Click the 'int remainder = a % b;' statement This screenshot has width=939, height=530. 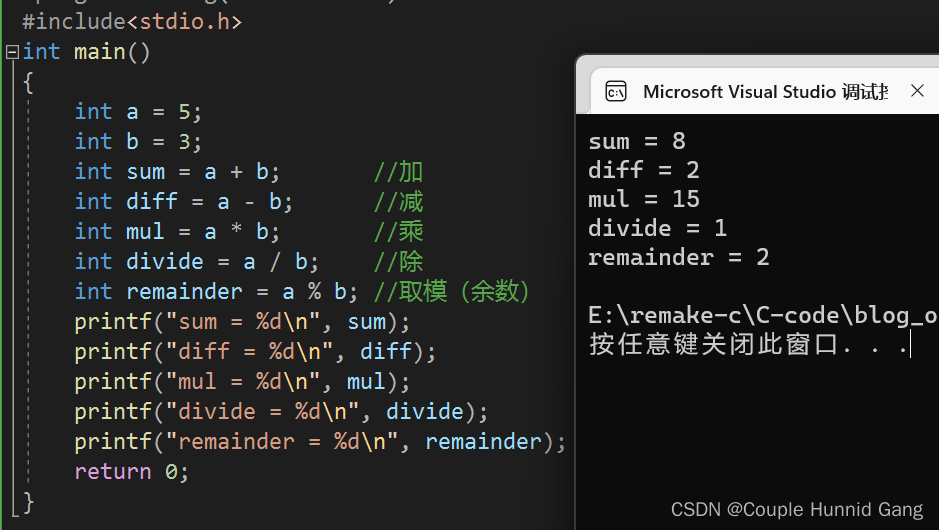coord(216,292)
